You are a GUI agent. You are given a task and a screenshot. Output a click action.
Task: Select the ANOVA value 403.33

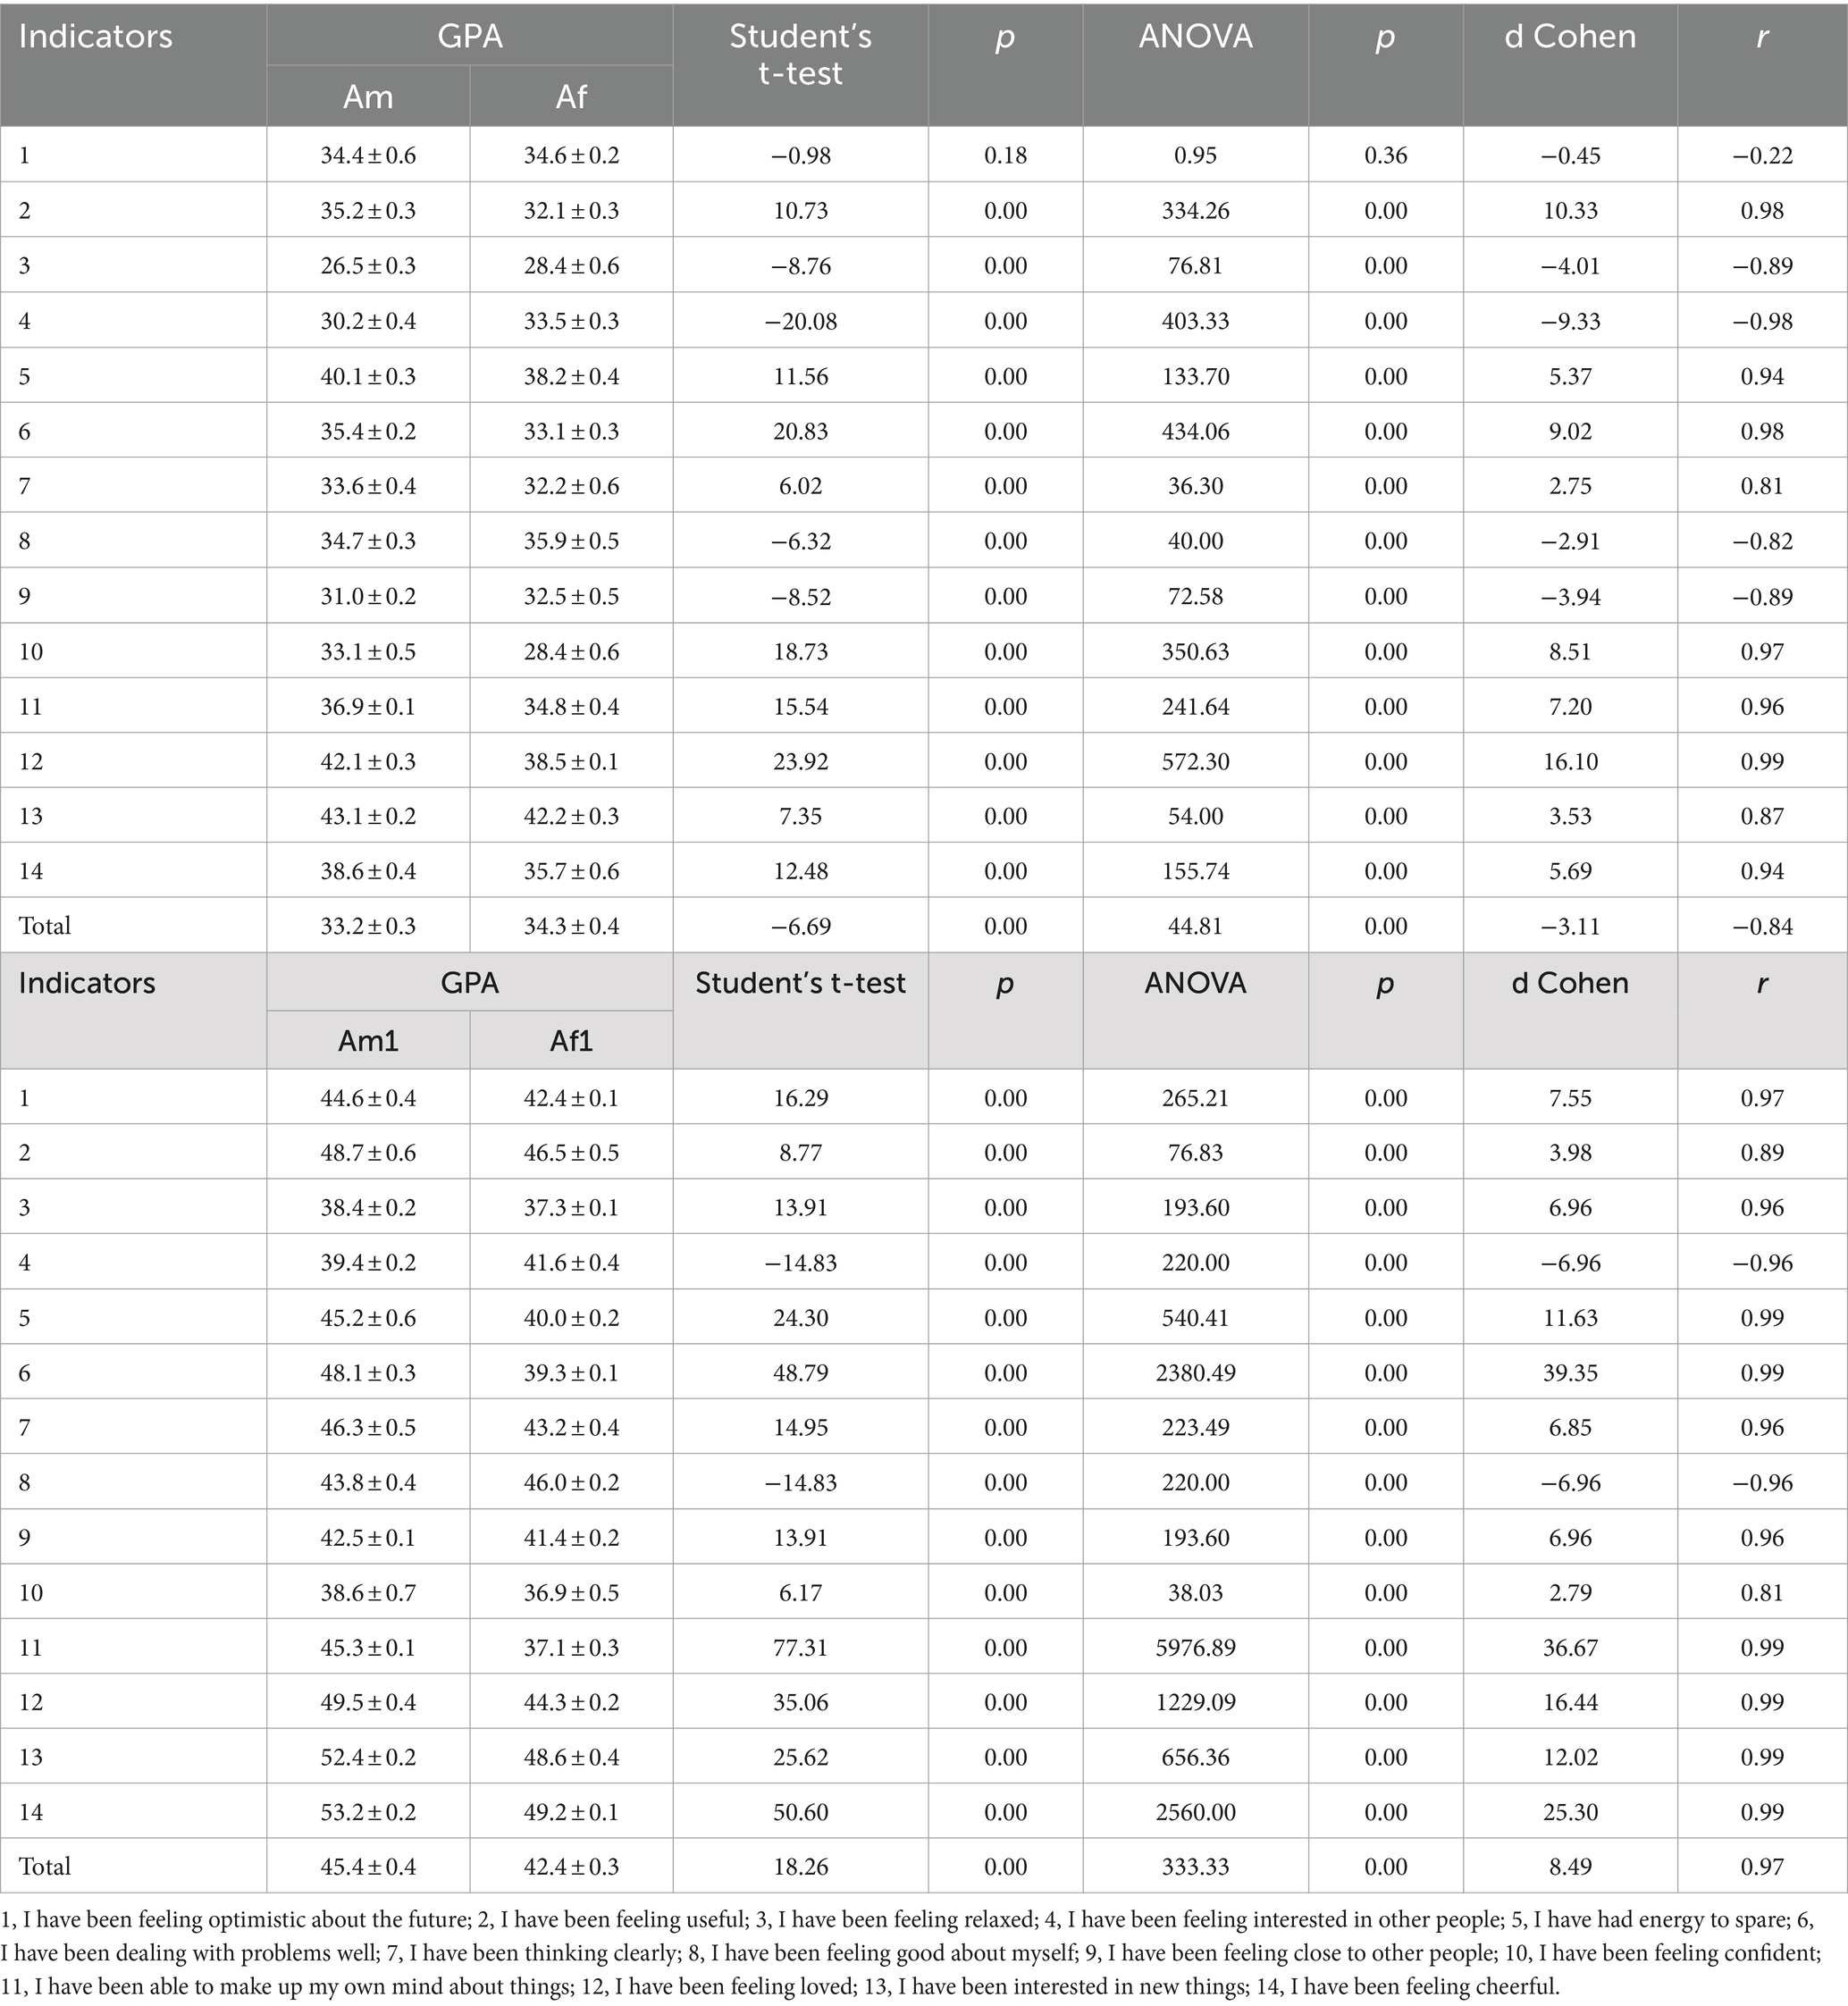[1195, 321]
